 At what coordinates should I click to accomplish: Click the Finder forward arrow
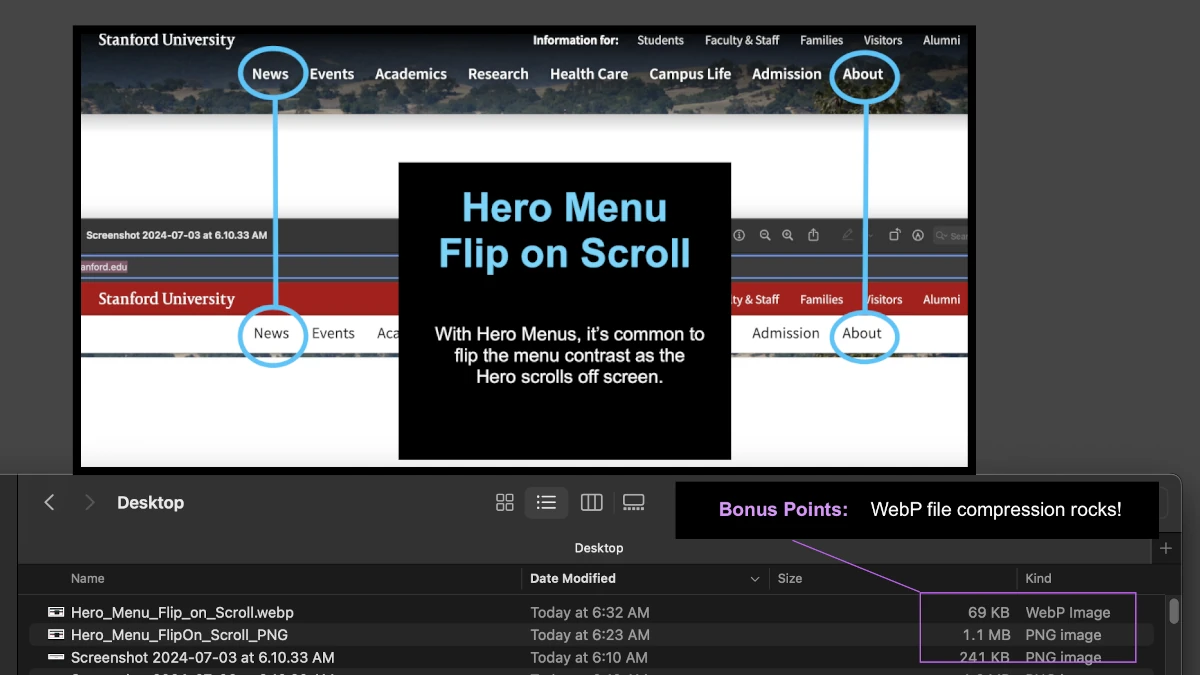pyautogui.click(x=89, y=503)
